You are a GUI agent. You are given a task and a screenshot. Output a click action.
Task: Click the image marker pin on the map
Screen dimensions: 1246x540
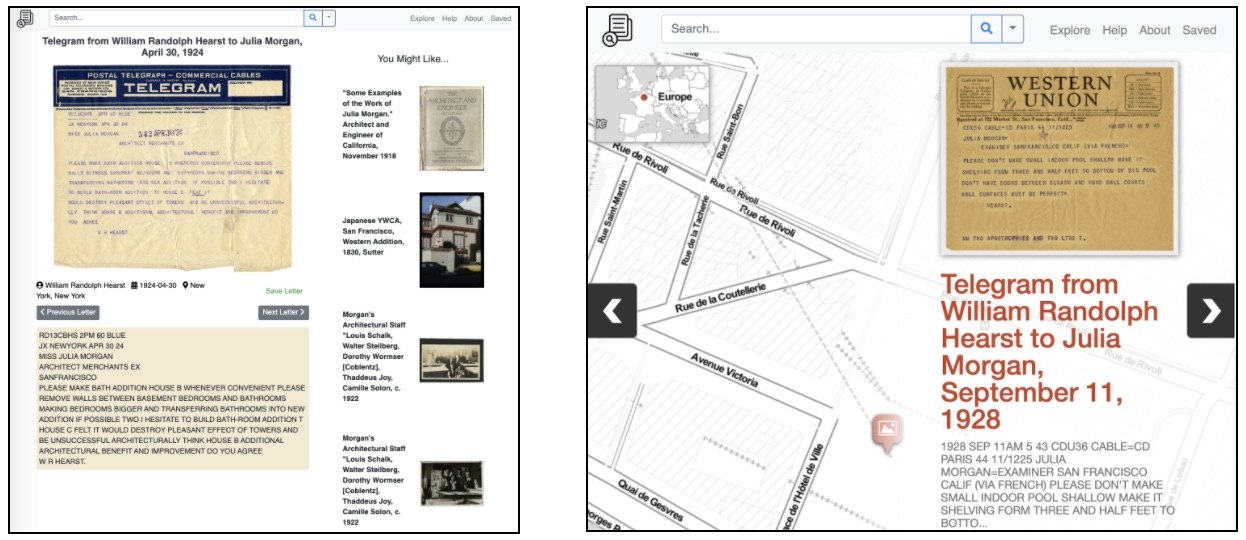tap(886, 433)
